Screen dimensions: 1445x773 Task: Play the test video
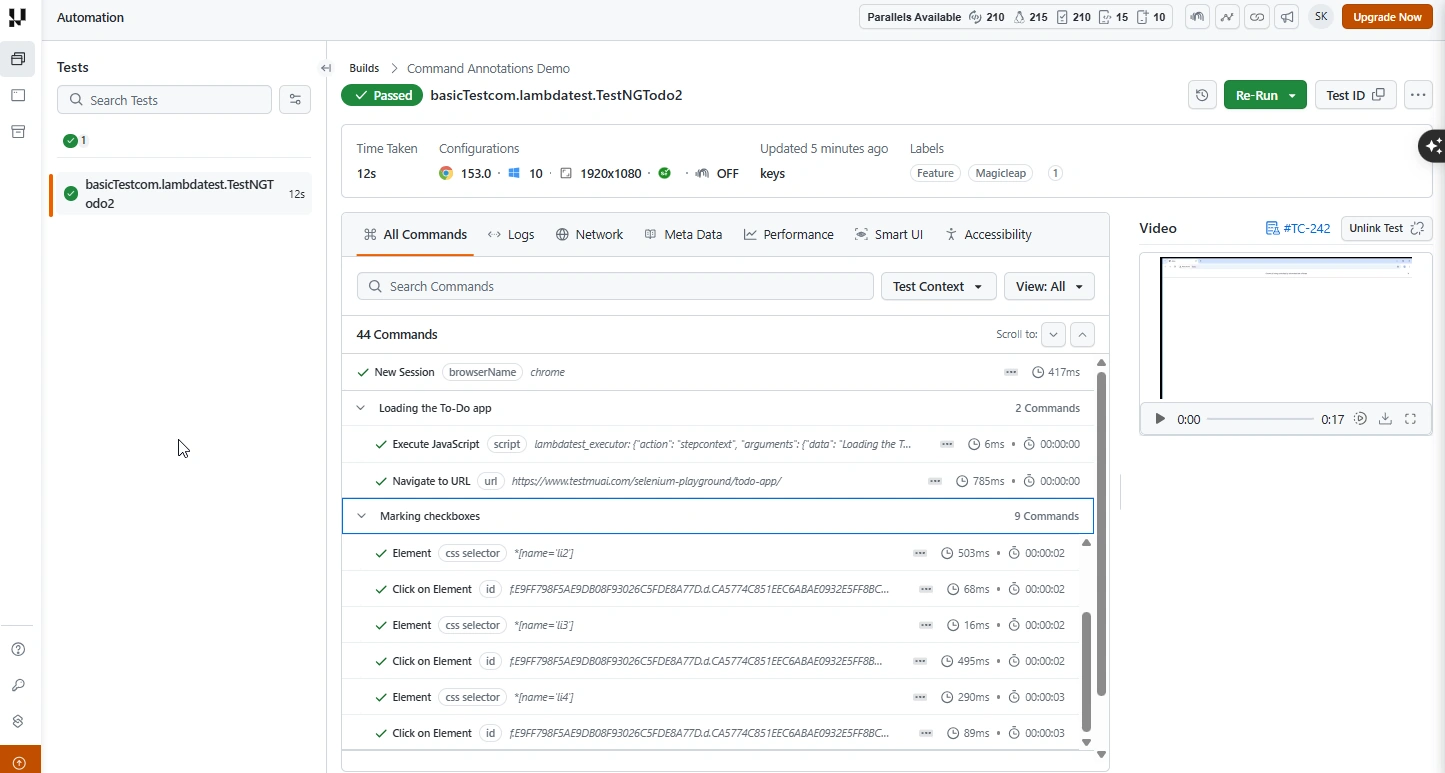(x=1160, y=419)
